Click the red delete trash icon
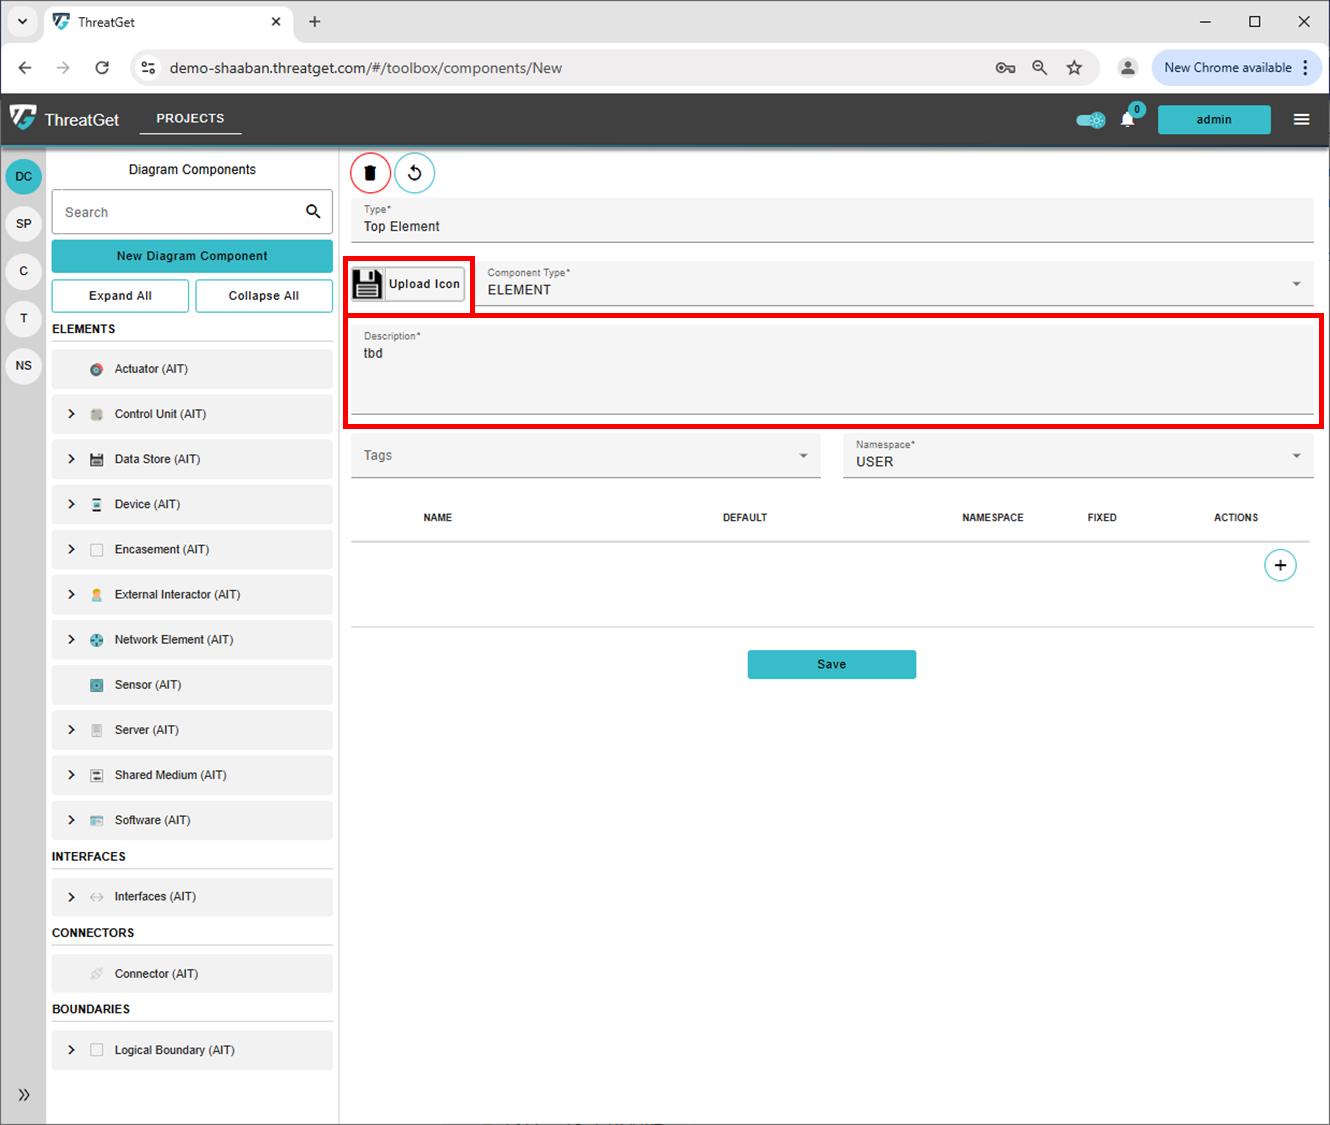Viewport: 1330px width, 1125px height. 370,173
